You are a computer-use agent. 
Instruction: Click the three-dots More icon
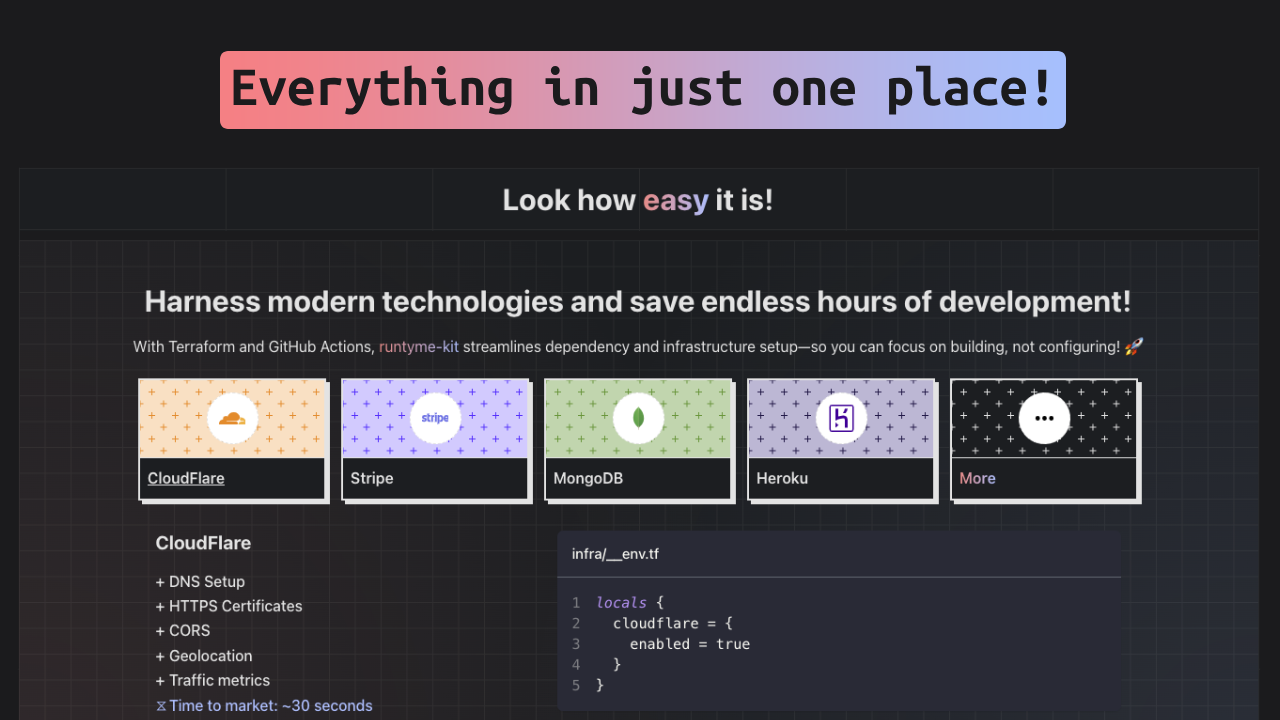click(1044, 419)
